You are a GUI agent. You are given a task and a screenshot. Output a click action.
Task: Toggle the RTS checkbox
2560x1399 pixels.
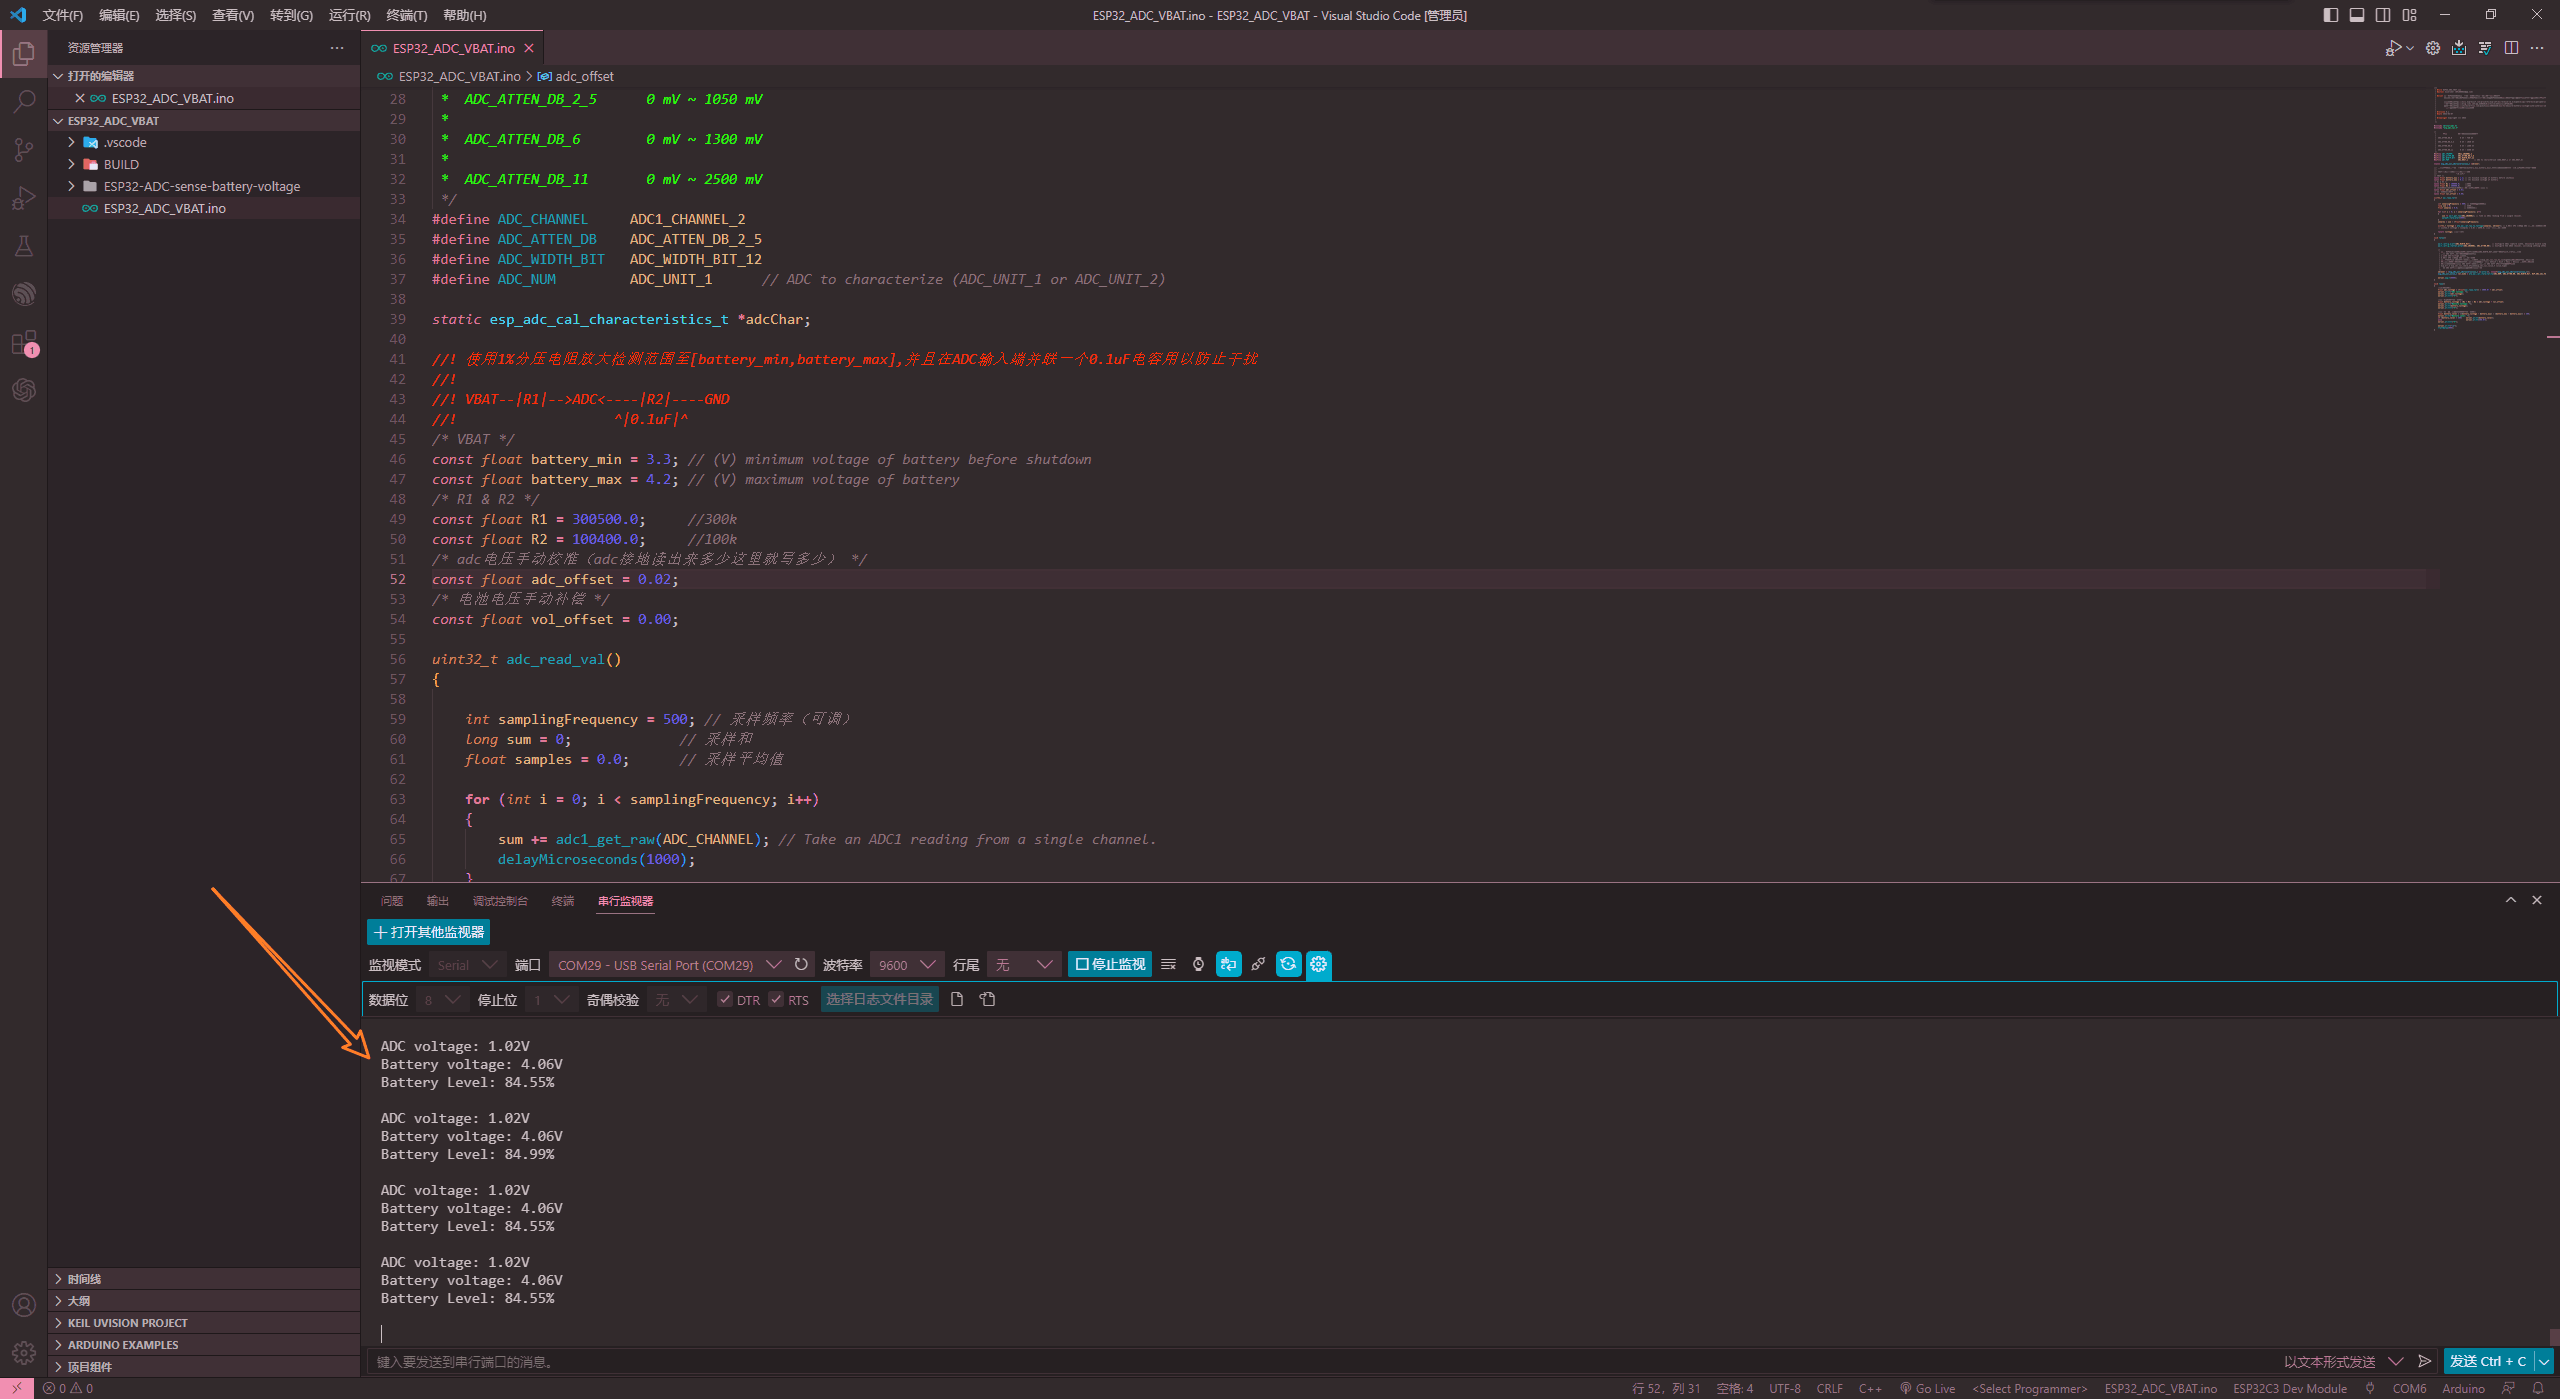pos(776,1000)
